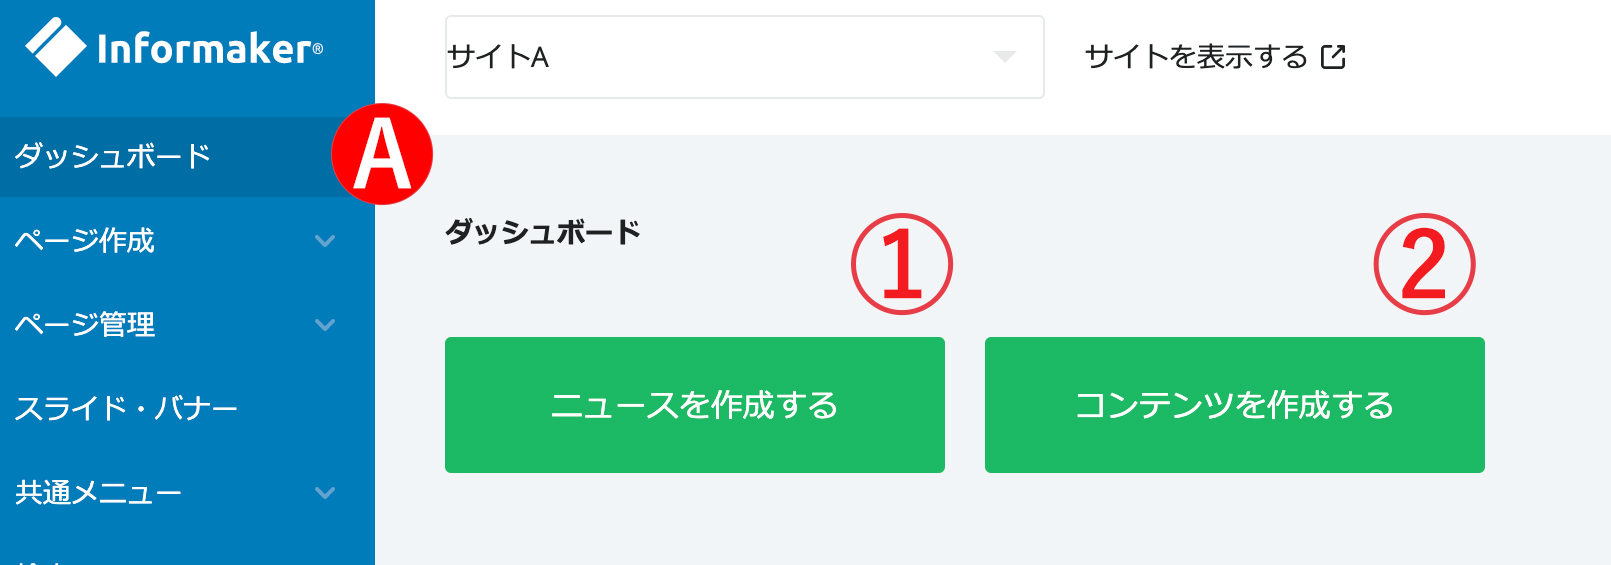Screen dimensions: 1611x565
Task: Click the コンテンツを作成する green button
Action: pyautogui.click(x=1235, y=405)
